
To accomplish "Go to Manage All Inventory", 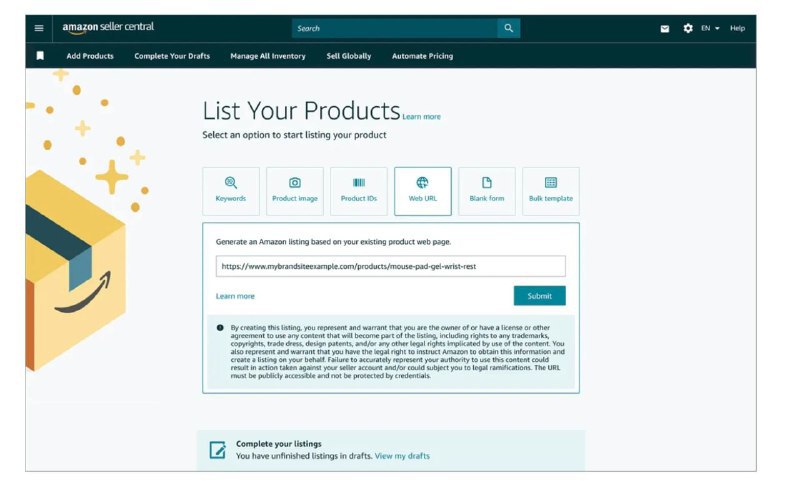I will [268, 56].
